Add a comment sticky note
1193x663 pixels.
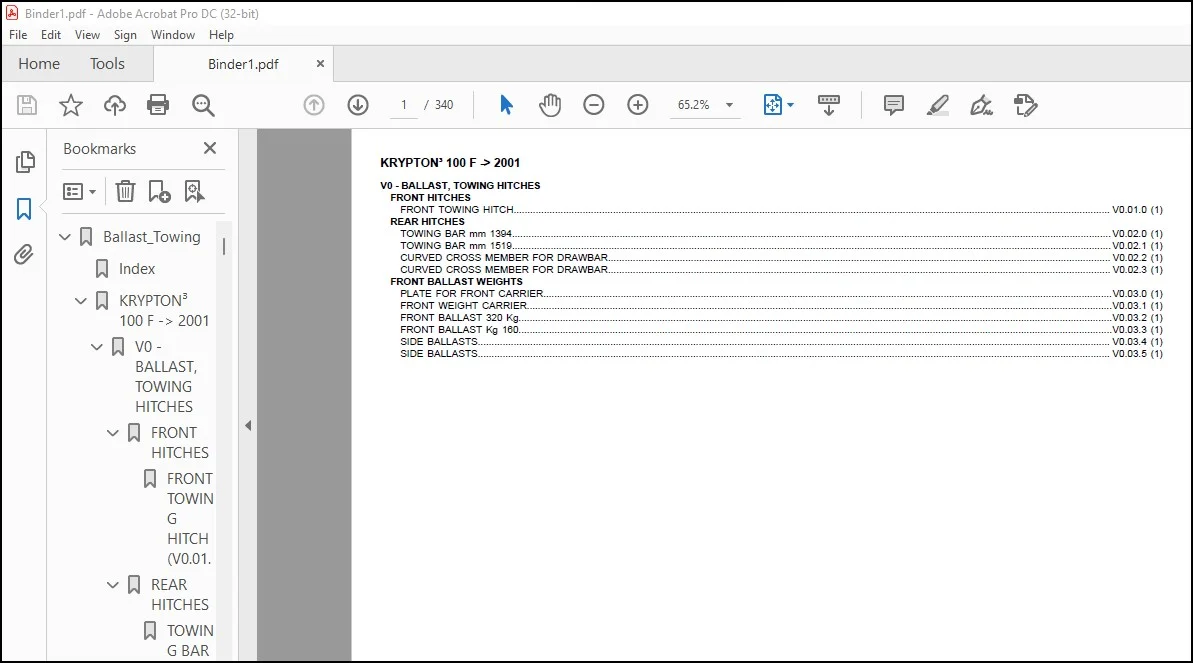894,105
